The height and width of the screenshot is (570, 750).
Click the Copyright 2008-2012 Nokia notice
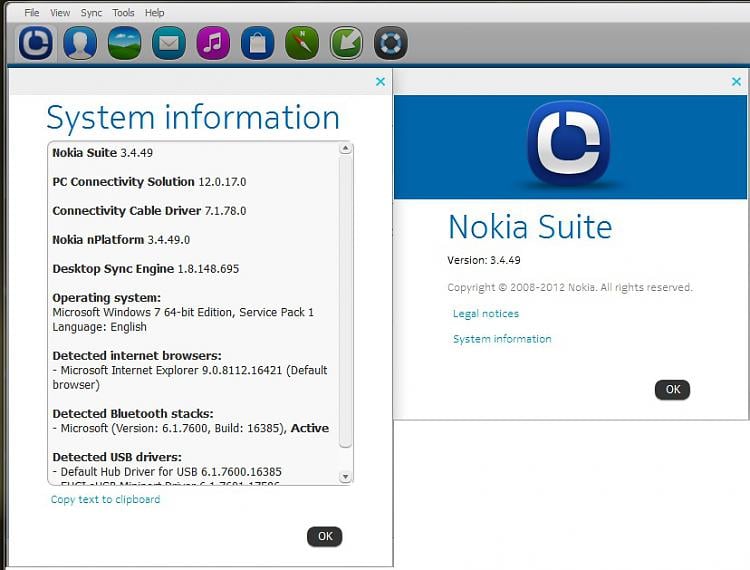click(x=570, y=287)
